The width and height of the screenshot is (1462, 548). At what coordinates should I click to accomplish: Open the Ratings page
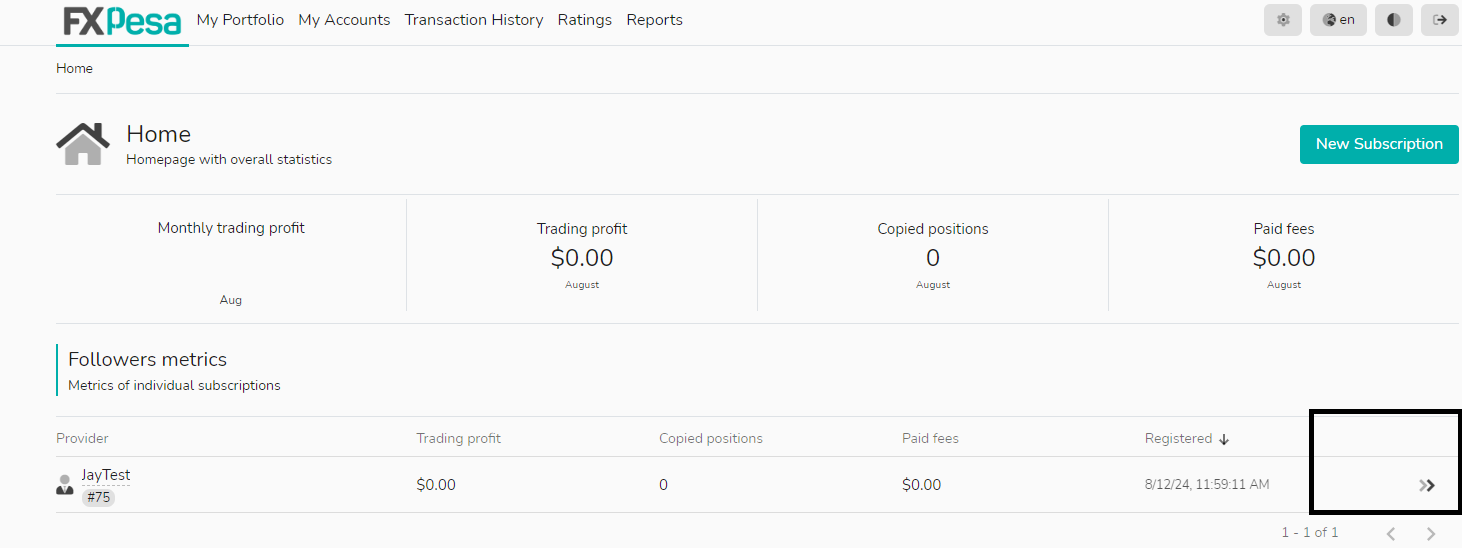pos(585,20)
